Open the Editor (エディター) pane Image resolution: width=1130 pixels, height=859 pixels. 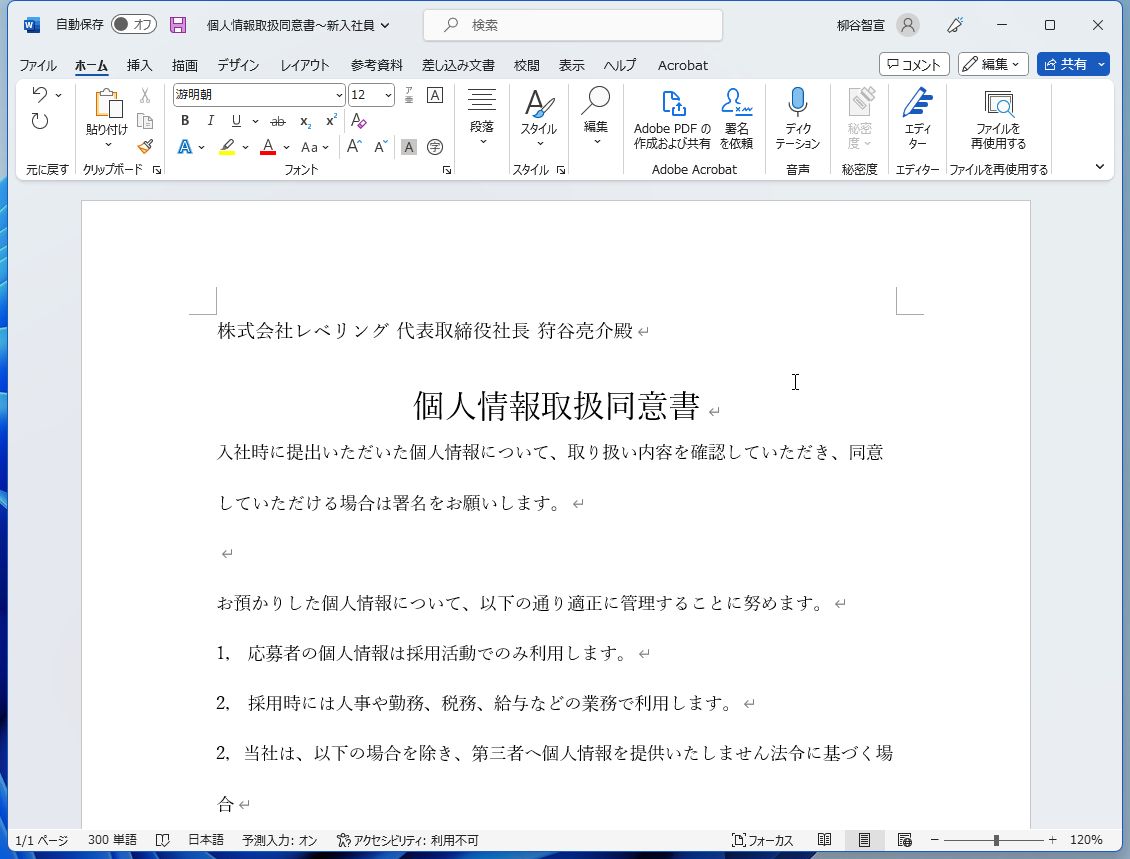click(x=917, y=118)
